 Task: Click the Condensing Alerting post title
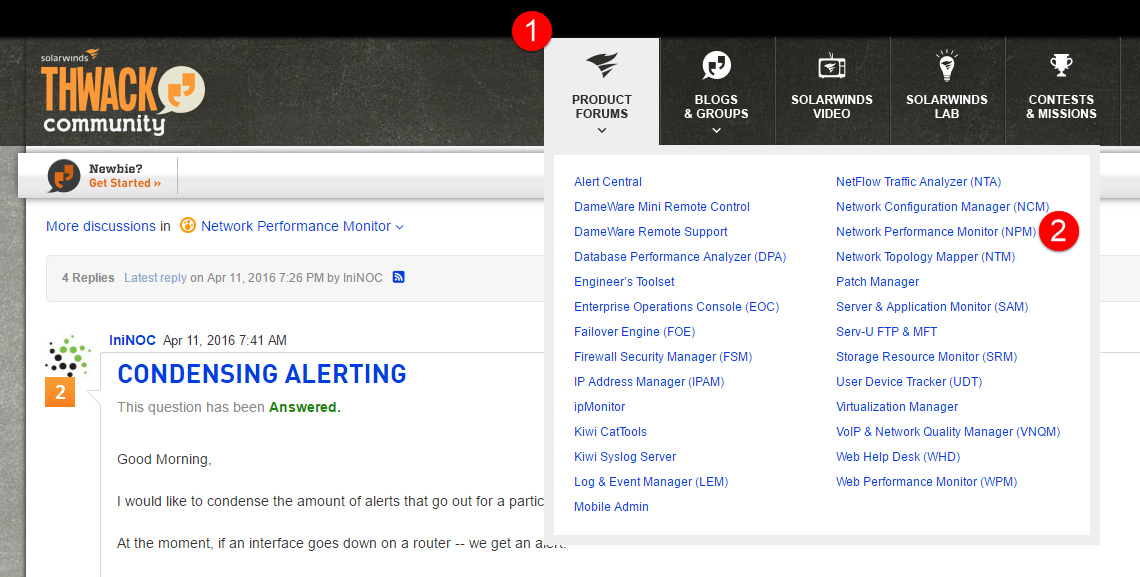(262, 374)
